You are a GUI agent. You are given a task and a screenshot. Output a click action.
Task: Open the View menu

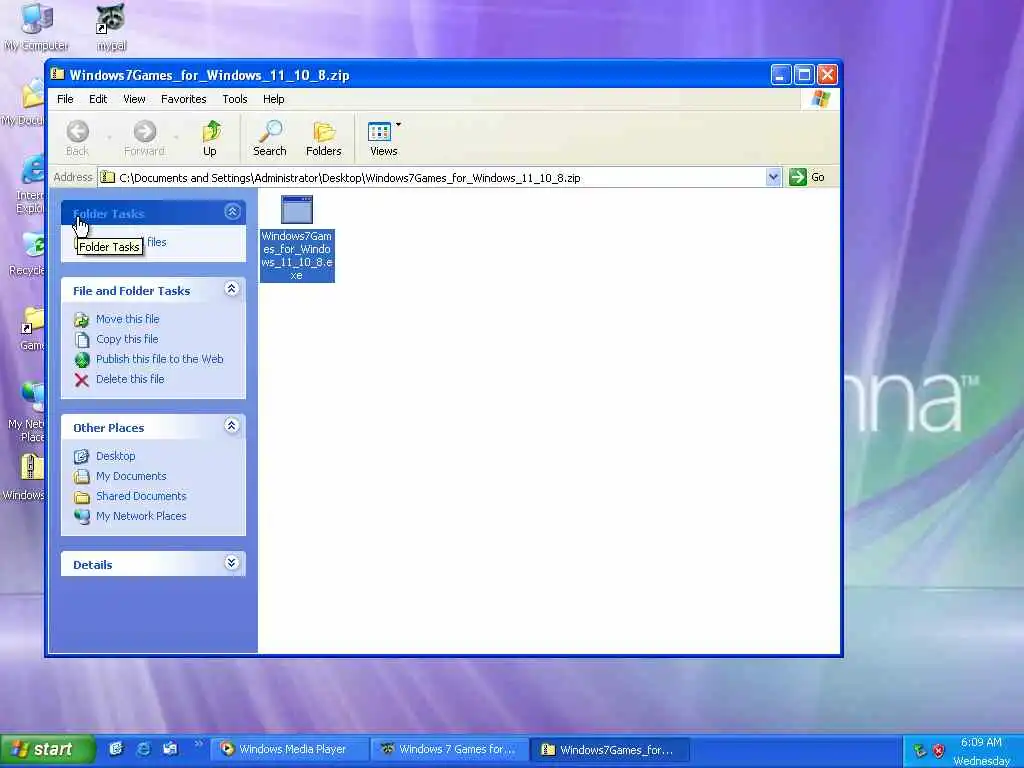pyautogui.click(x=134, y=99)
